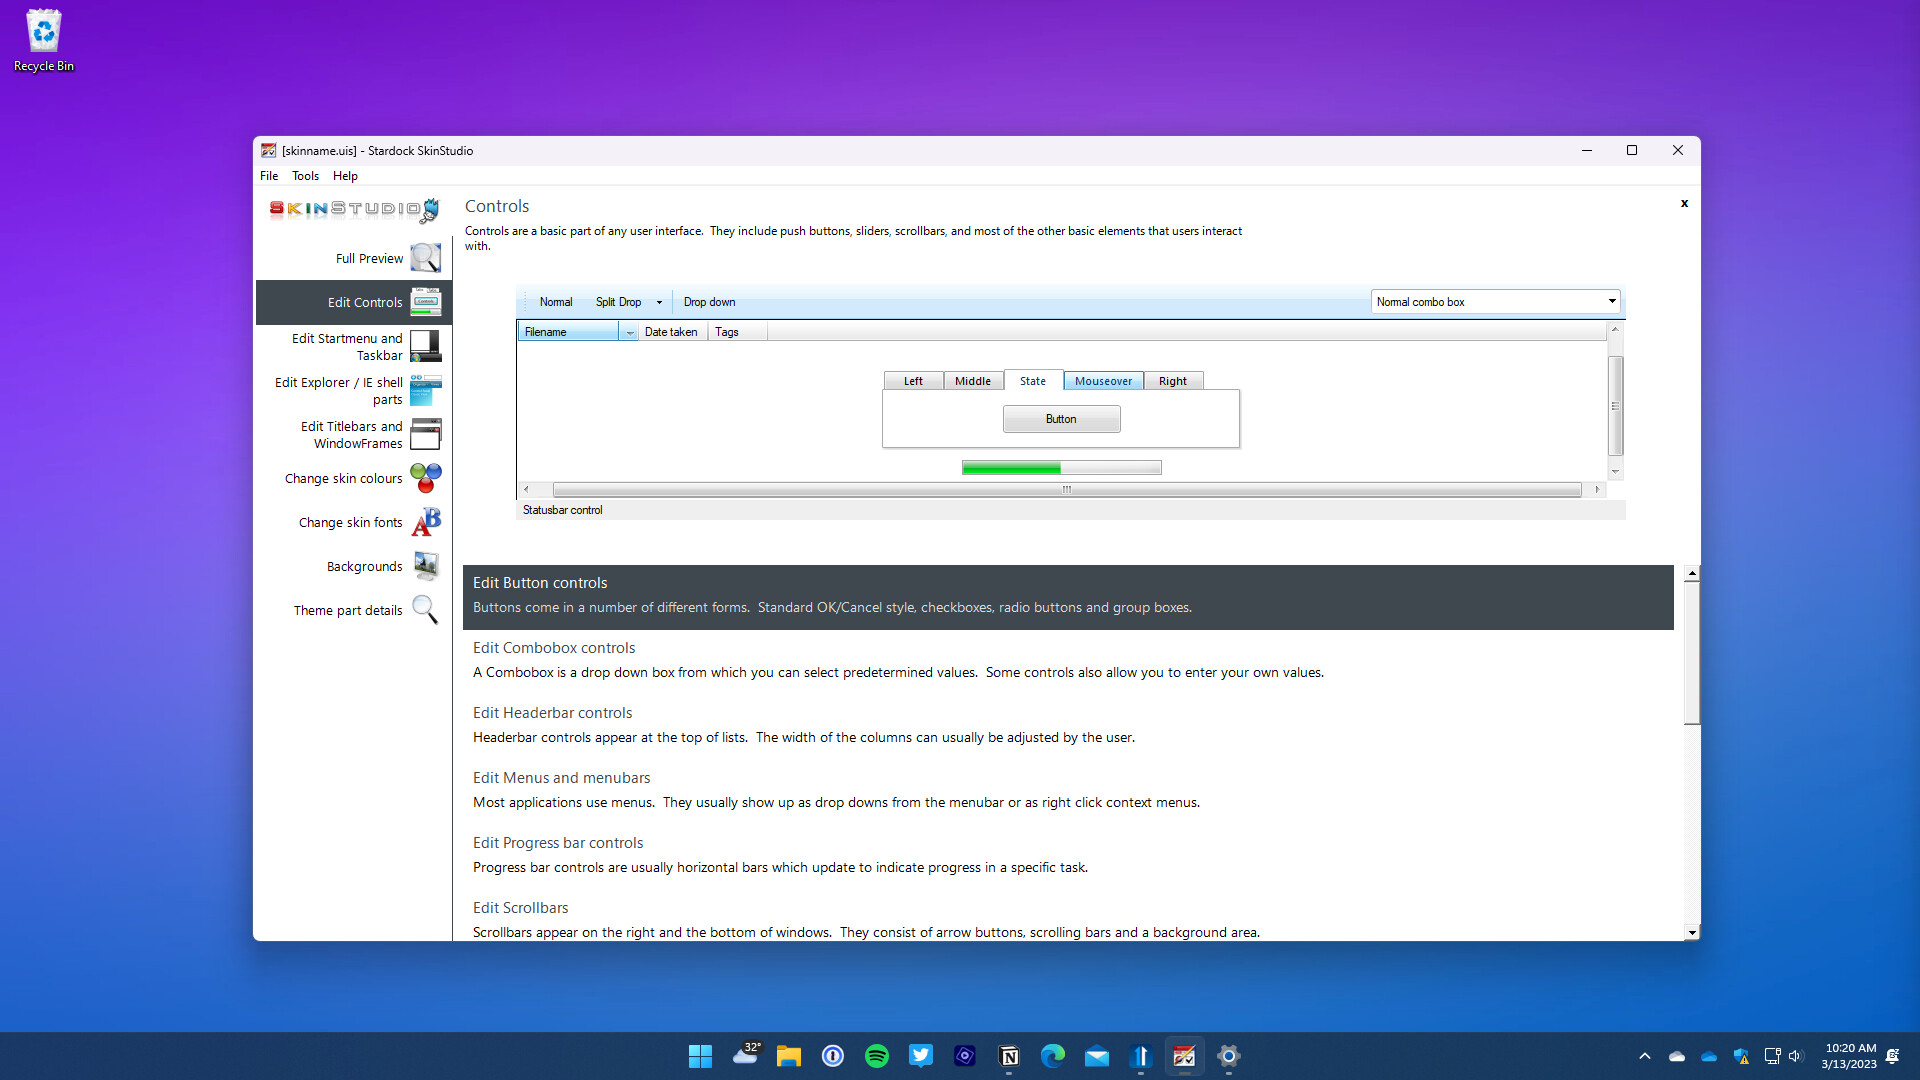Expand the Normal combo box dropdown
Image resolution: width=1920 pixels, height=1080 pixels.
(x=1611, y=301)
